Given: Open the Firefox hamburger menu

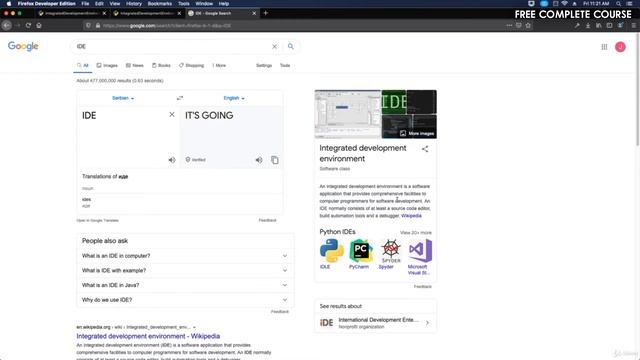Looking at the screenshot, I should tap(633, 25).
